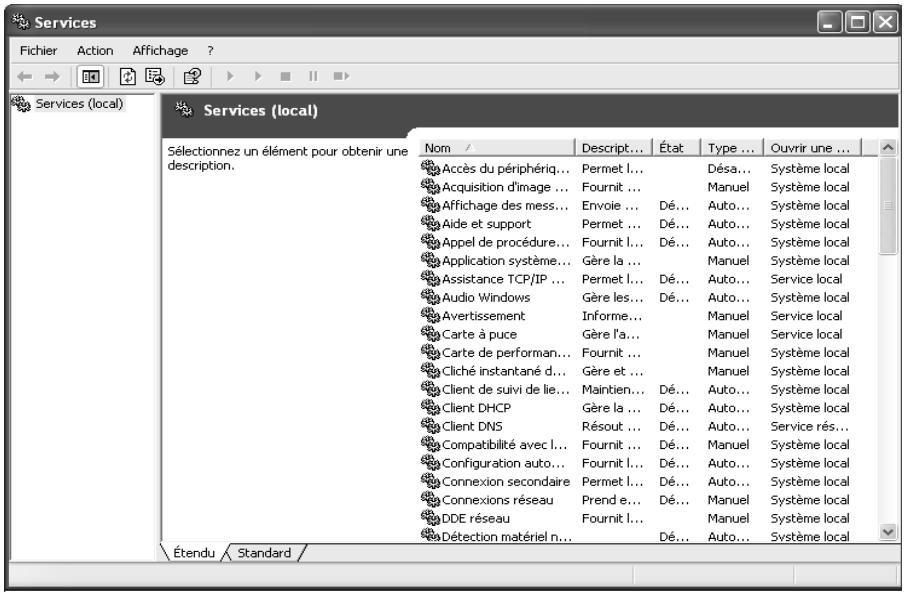This screenshot has height=595, width=906.
Task: Click Prend e... description of Connexions réseau
Action: point(611,500)
